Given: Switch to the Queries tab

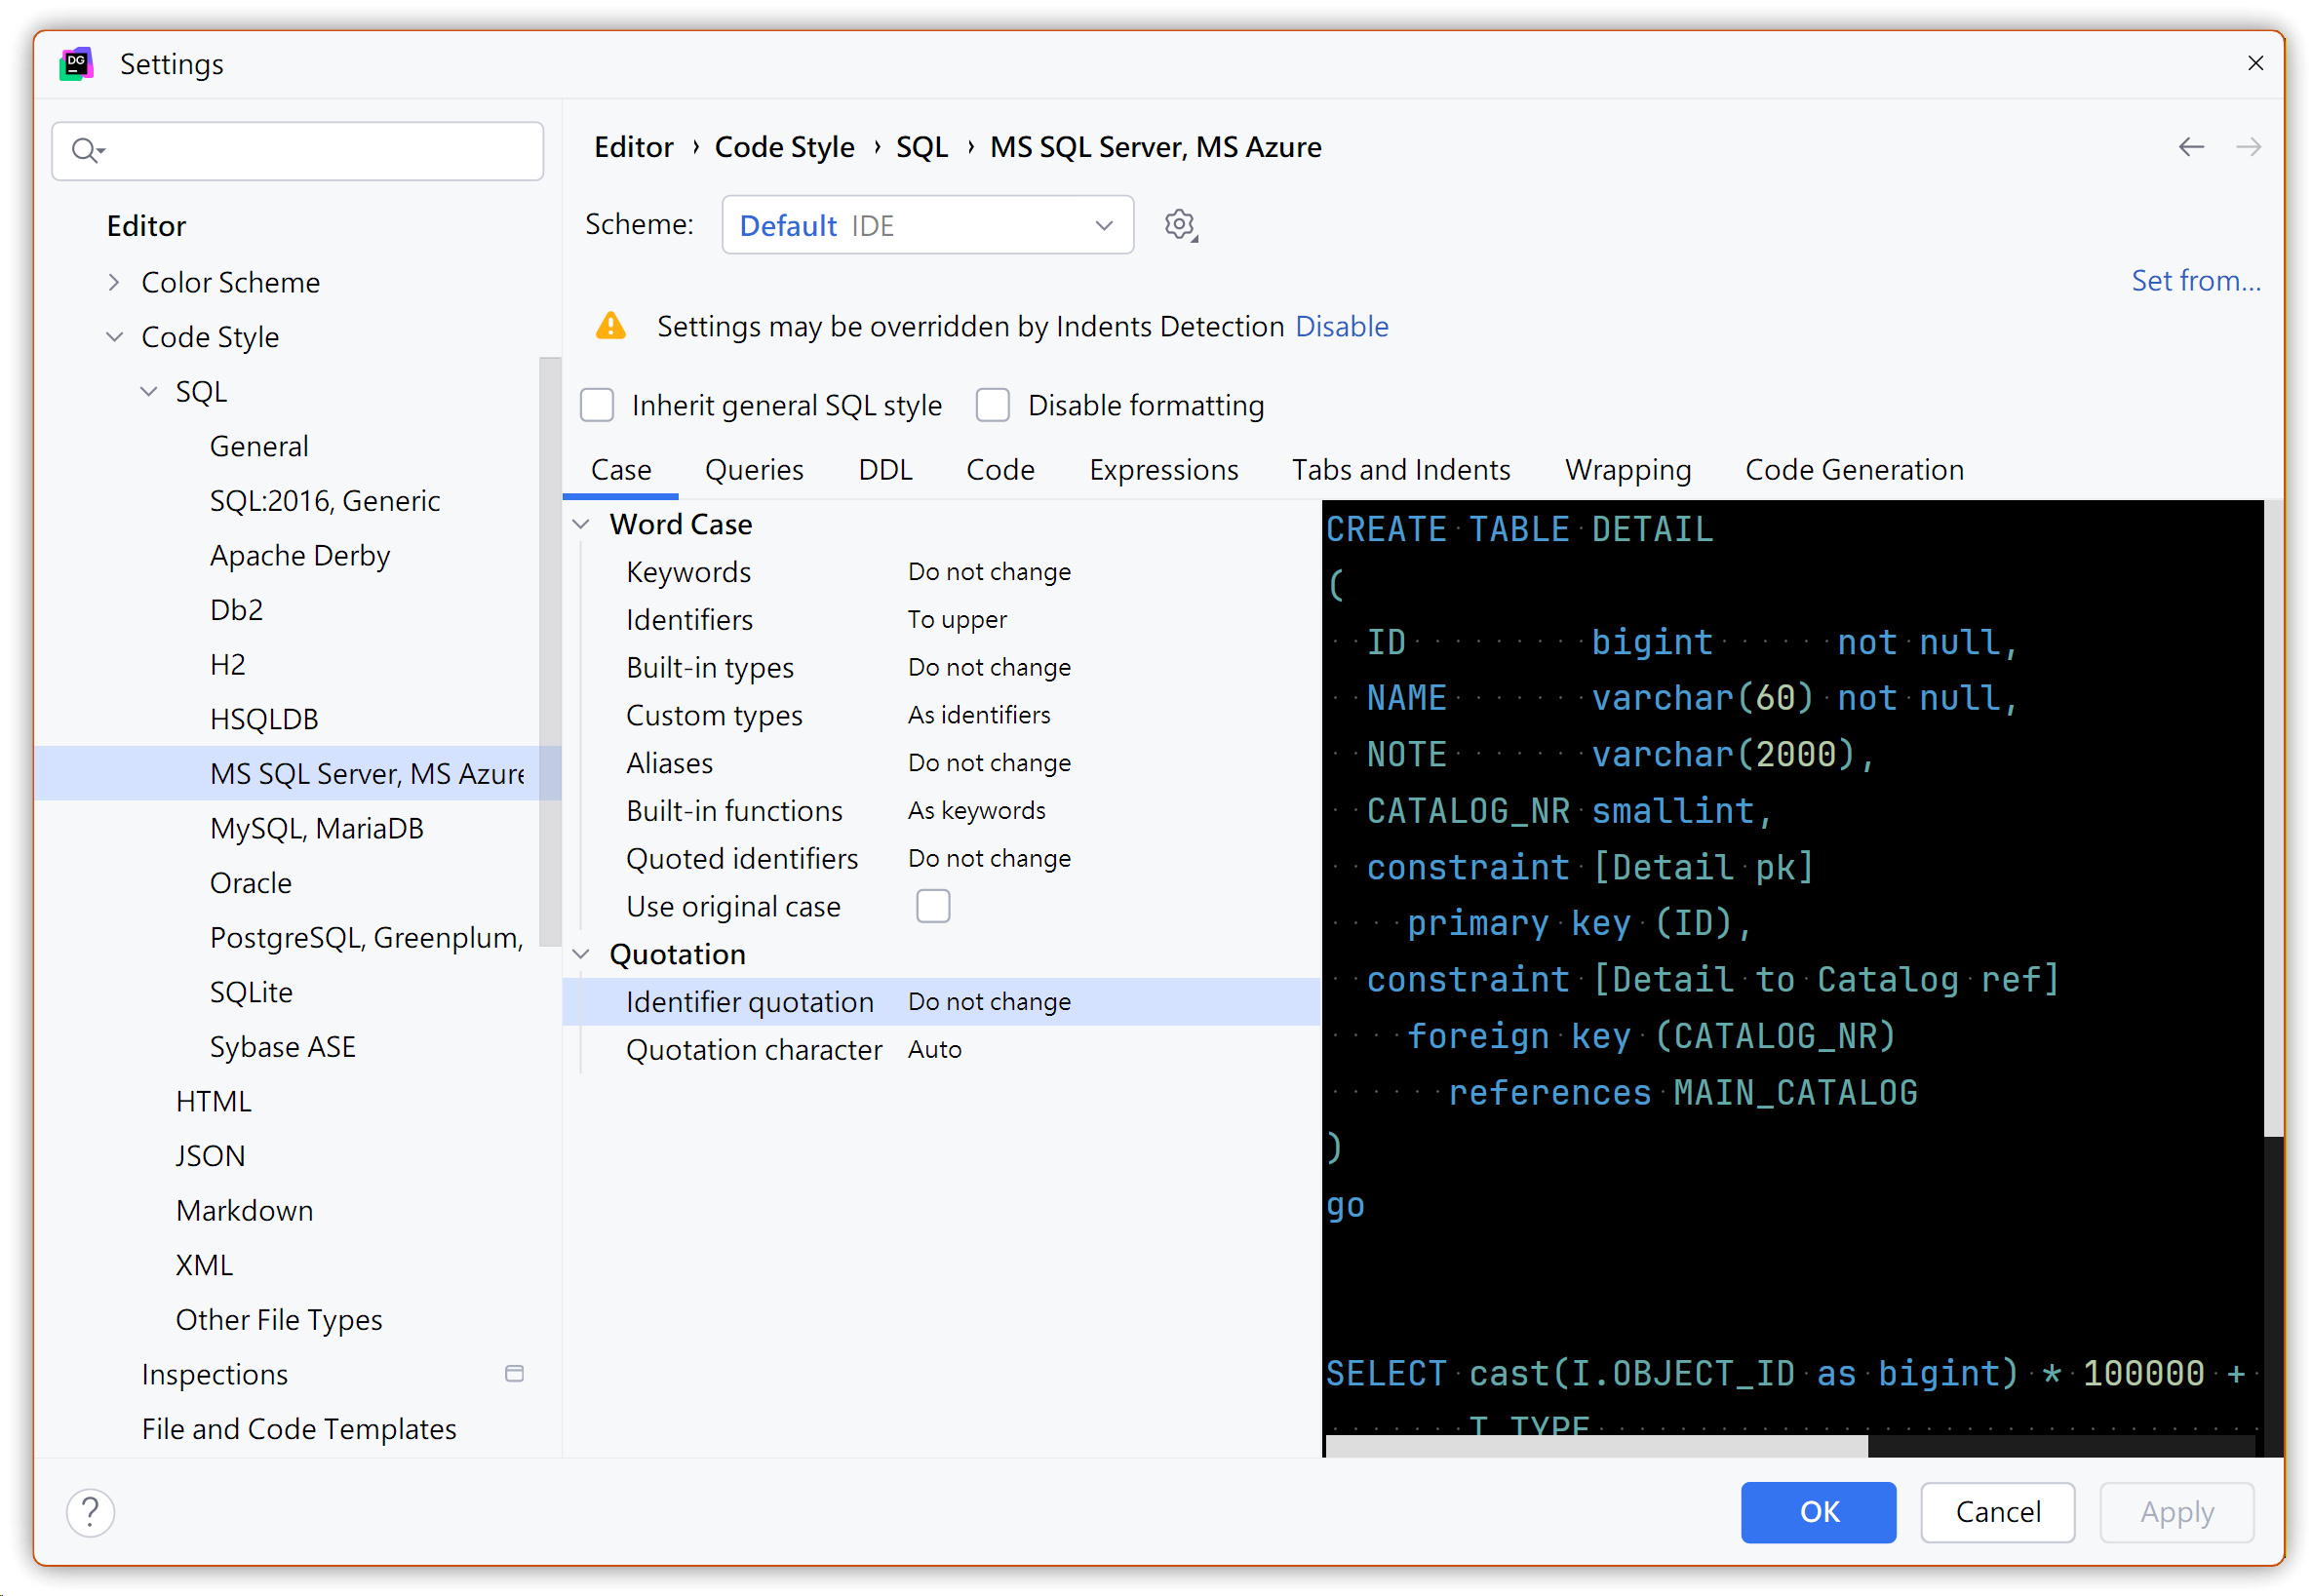Looking at the screenshot, I should point(753,470).
